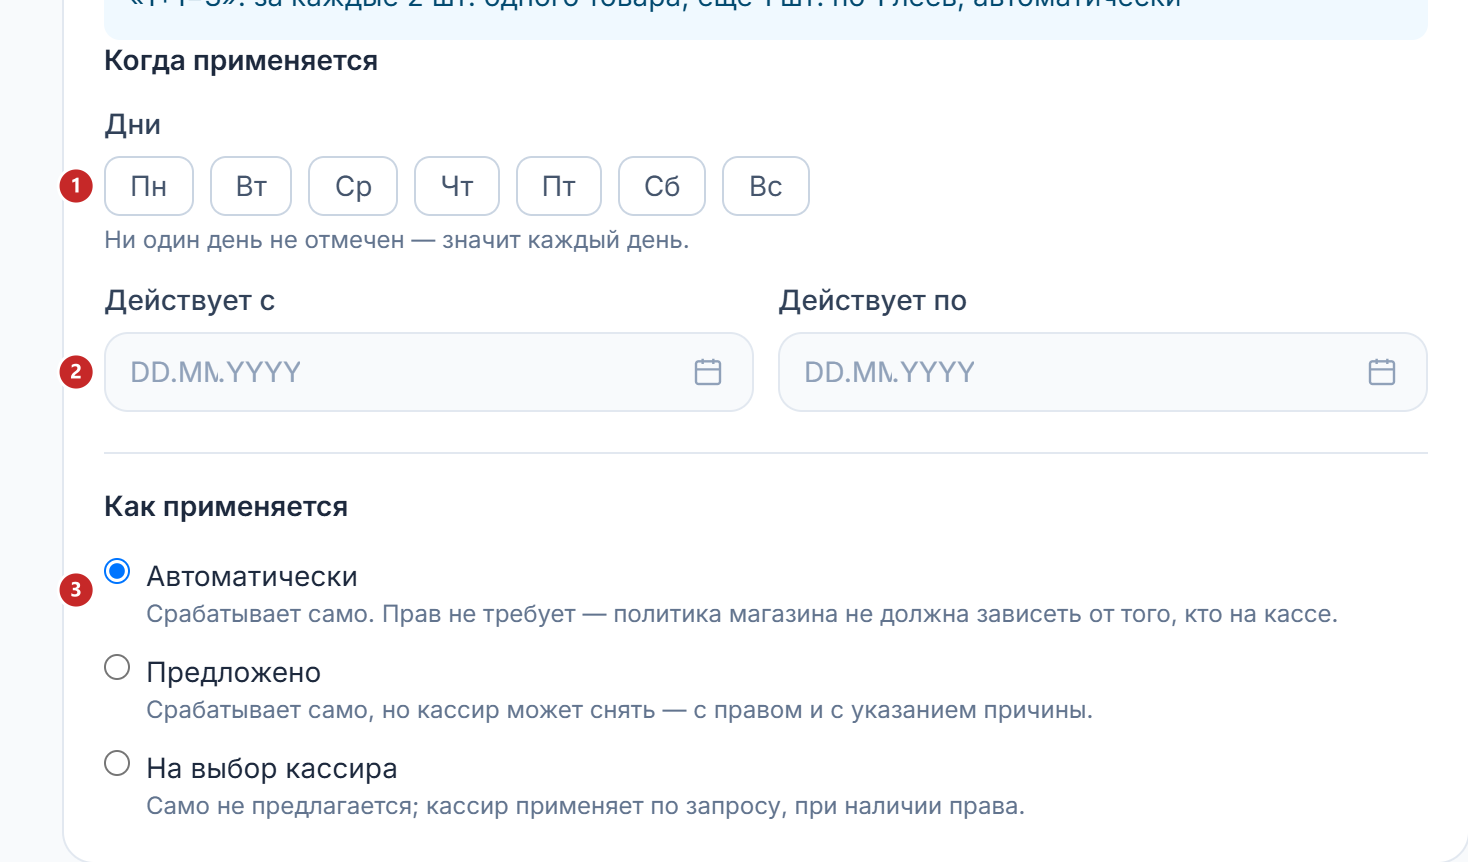The width and height of the screenshot is (1468, 862).
Task: Focus the «Действует с» date field
Action: 429,372
